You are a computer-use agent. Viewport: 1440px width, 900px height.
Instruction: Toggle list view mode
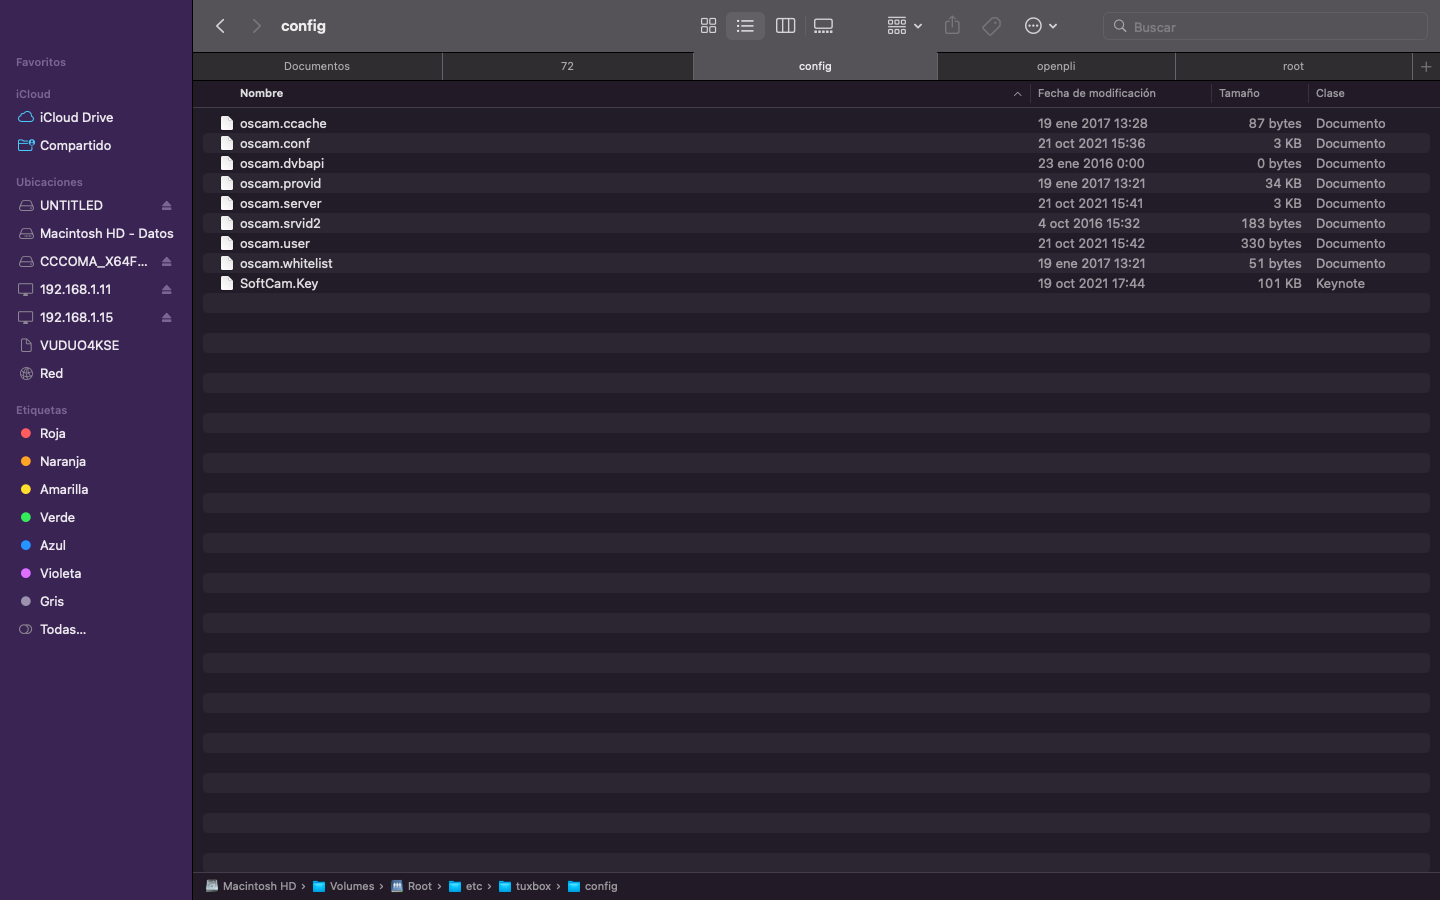(x=745, y=26)
